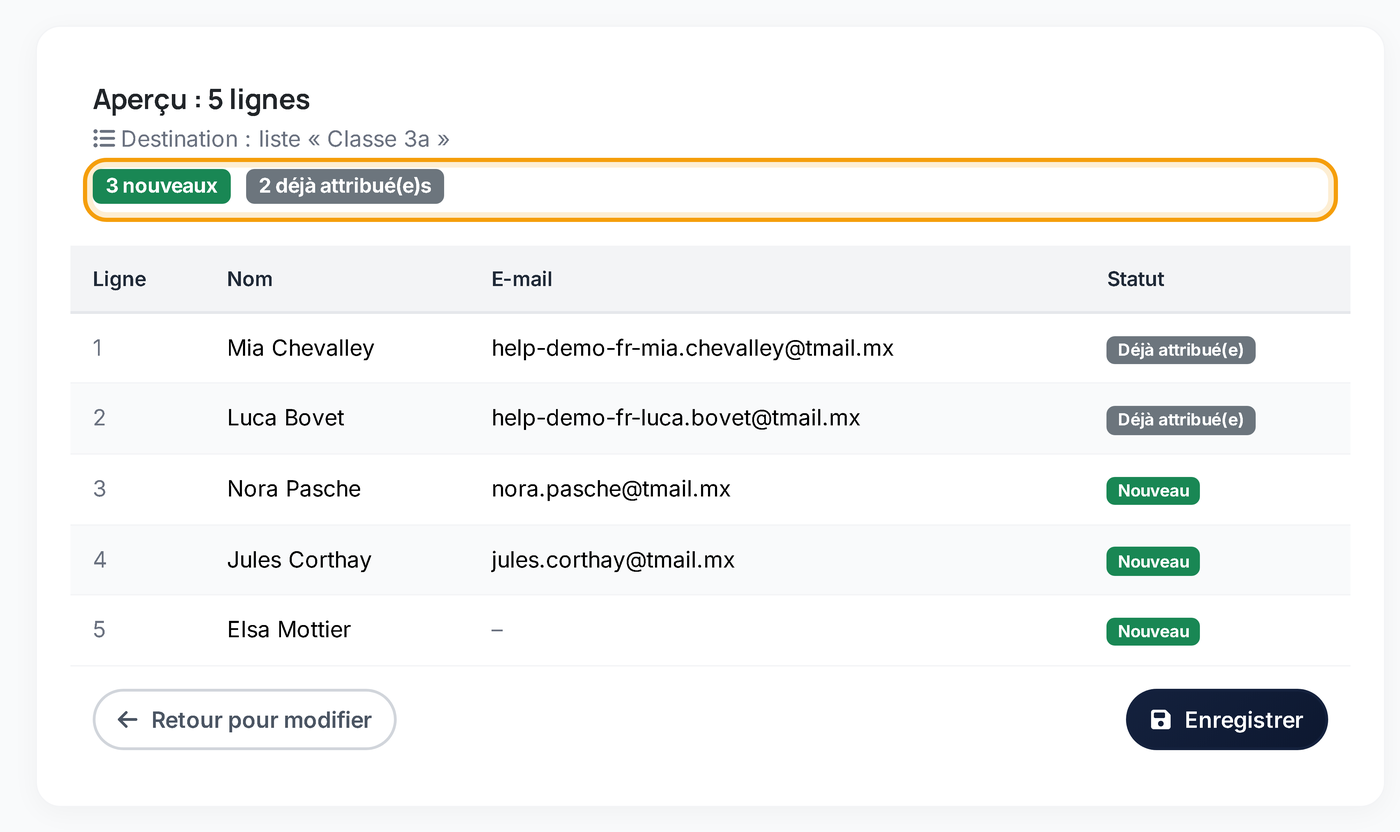Screen dimensions: 1400x832
Task: Click the Nom column header
Action: 250,279
